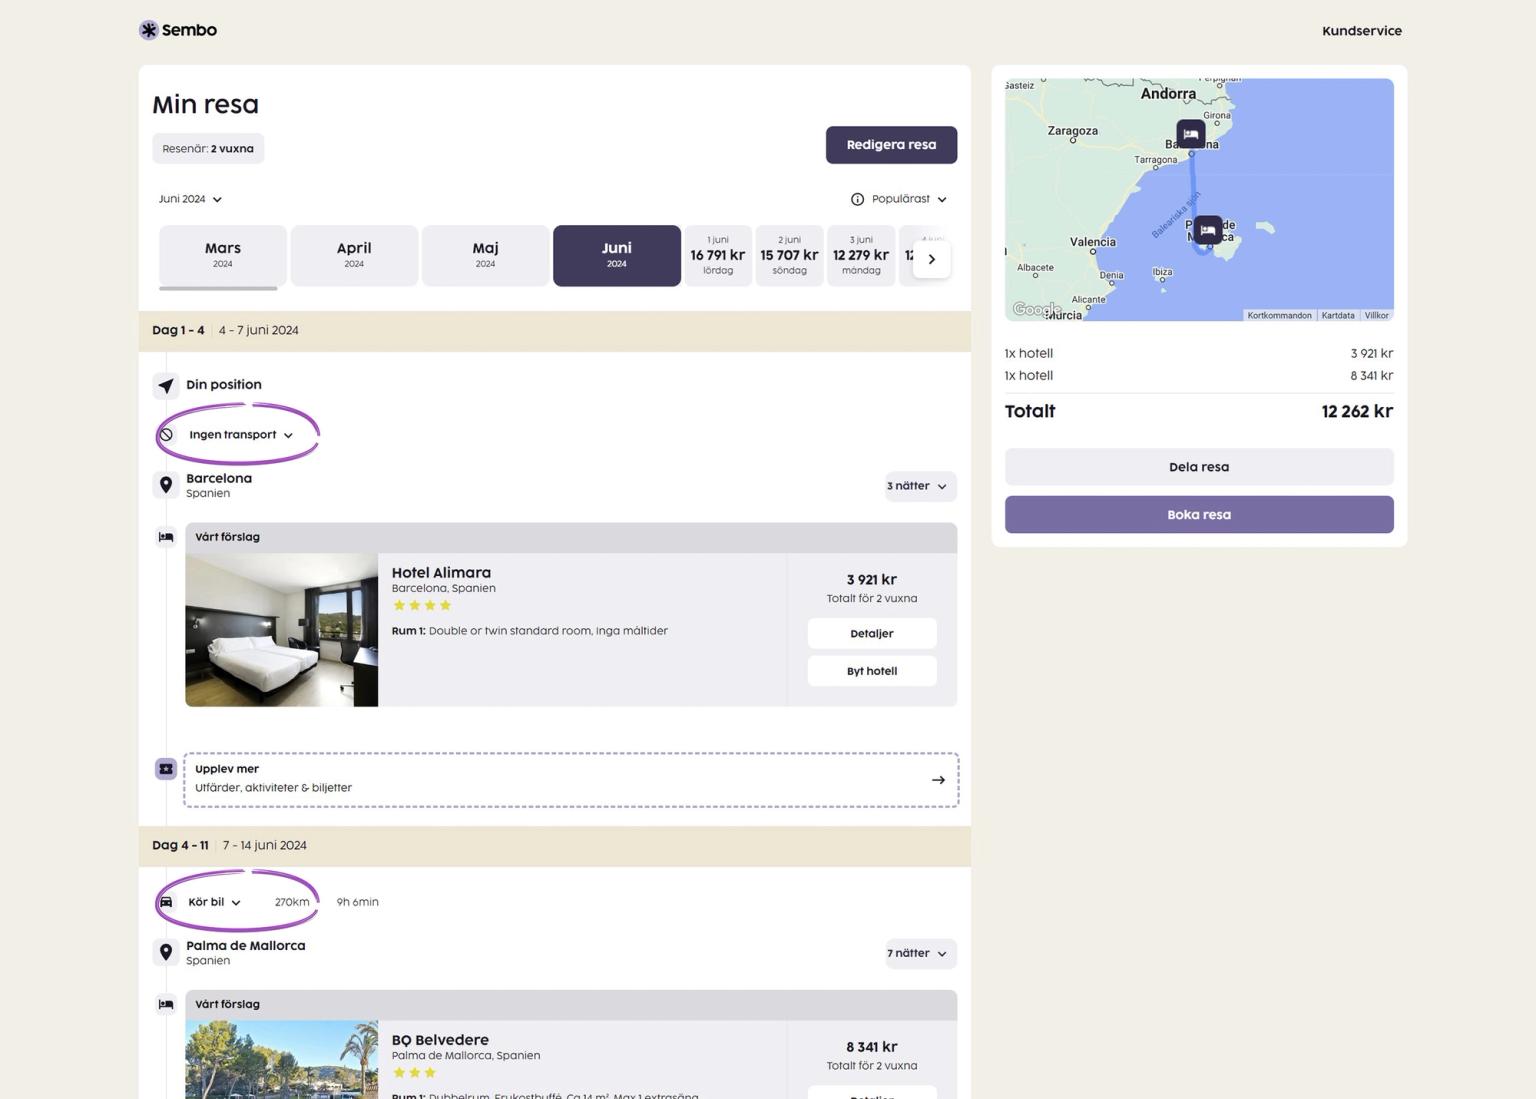Screen dimensions: 1536x1099
Task: Click Boka resa button
Action: pos(1199,515)
